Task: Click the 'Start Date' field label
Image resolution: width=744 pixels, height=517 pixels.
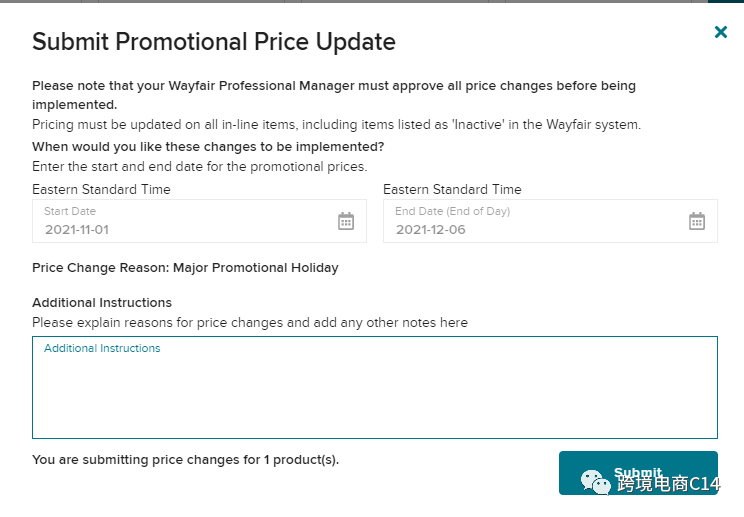Action: click(x=70, y=211)
